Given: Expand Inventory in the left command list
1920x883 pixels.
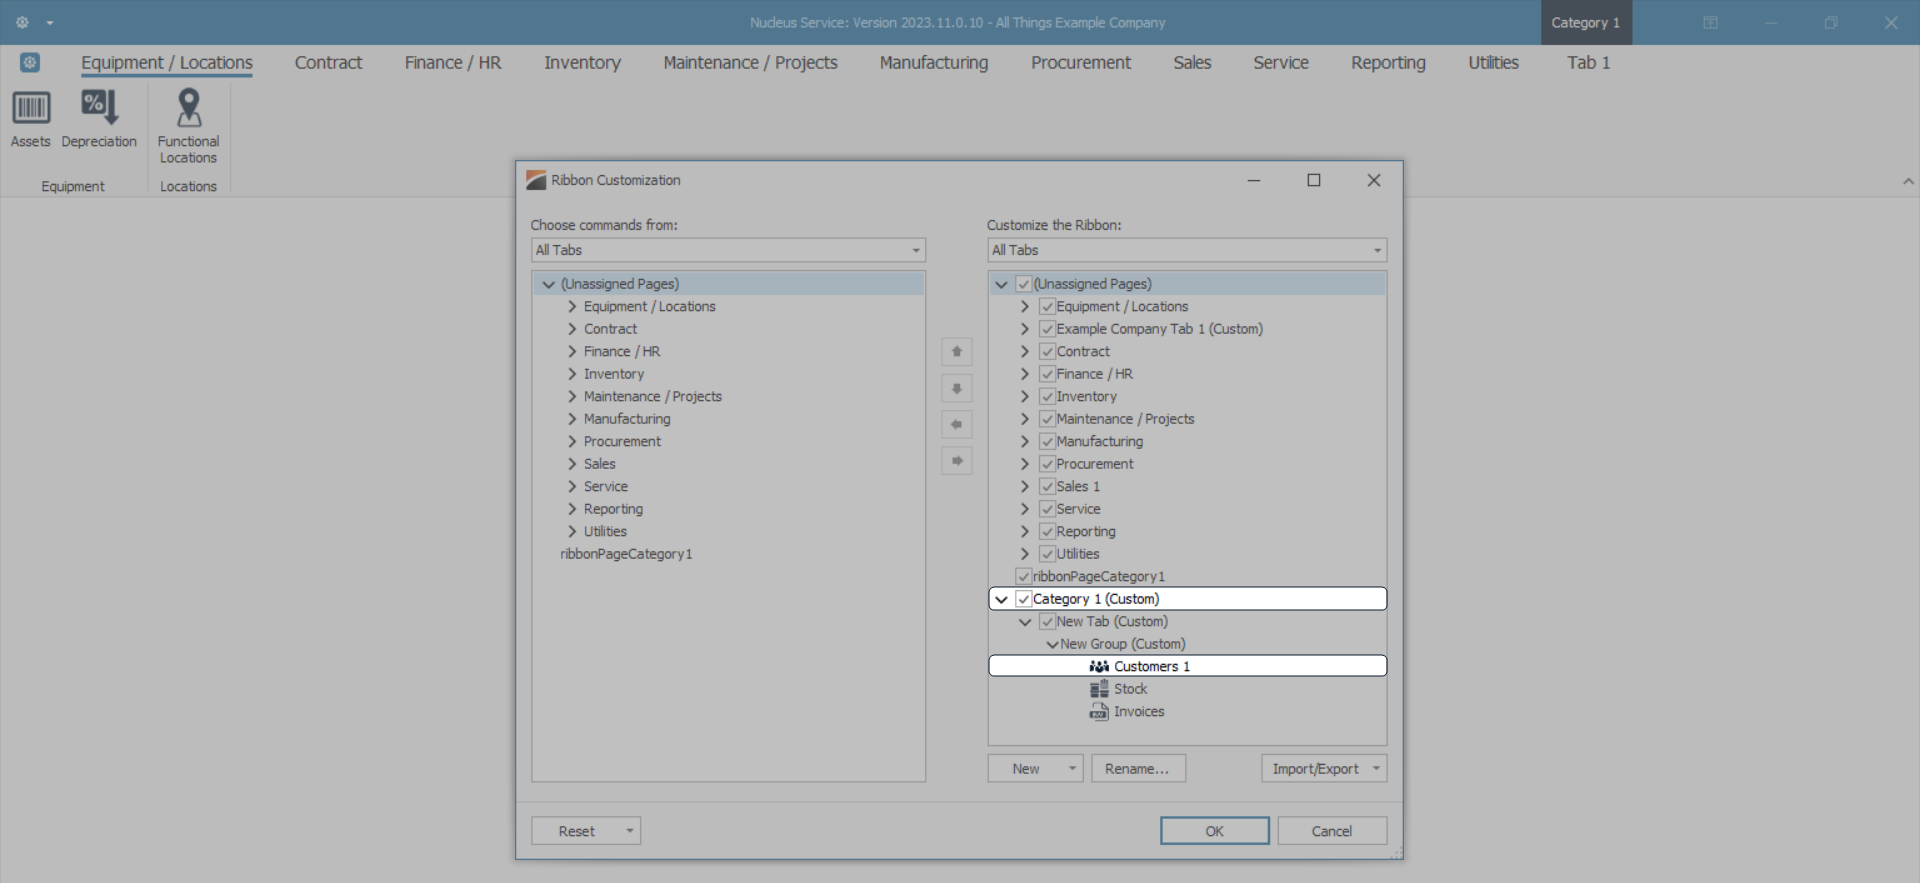Looking at the screenshot, I should click(572, 374).
